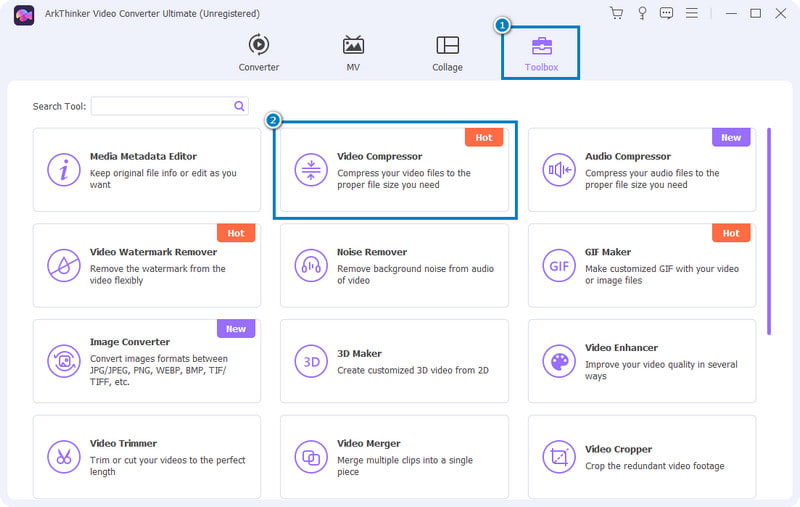Click "Improve your video quality" description
This screenshot has width=800, height=507.
(661, 370)
